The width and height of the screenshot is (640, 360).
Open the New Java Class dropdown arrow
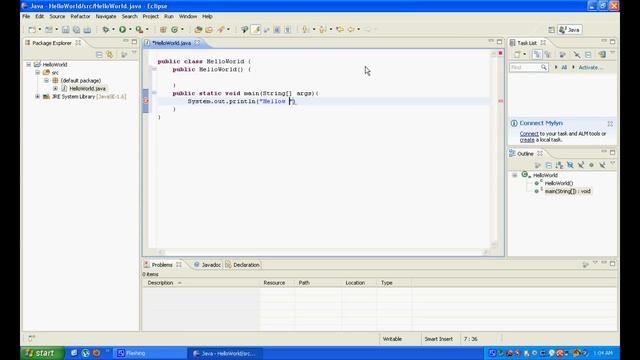pyautogui.click(x=182, y=29)
